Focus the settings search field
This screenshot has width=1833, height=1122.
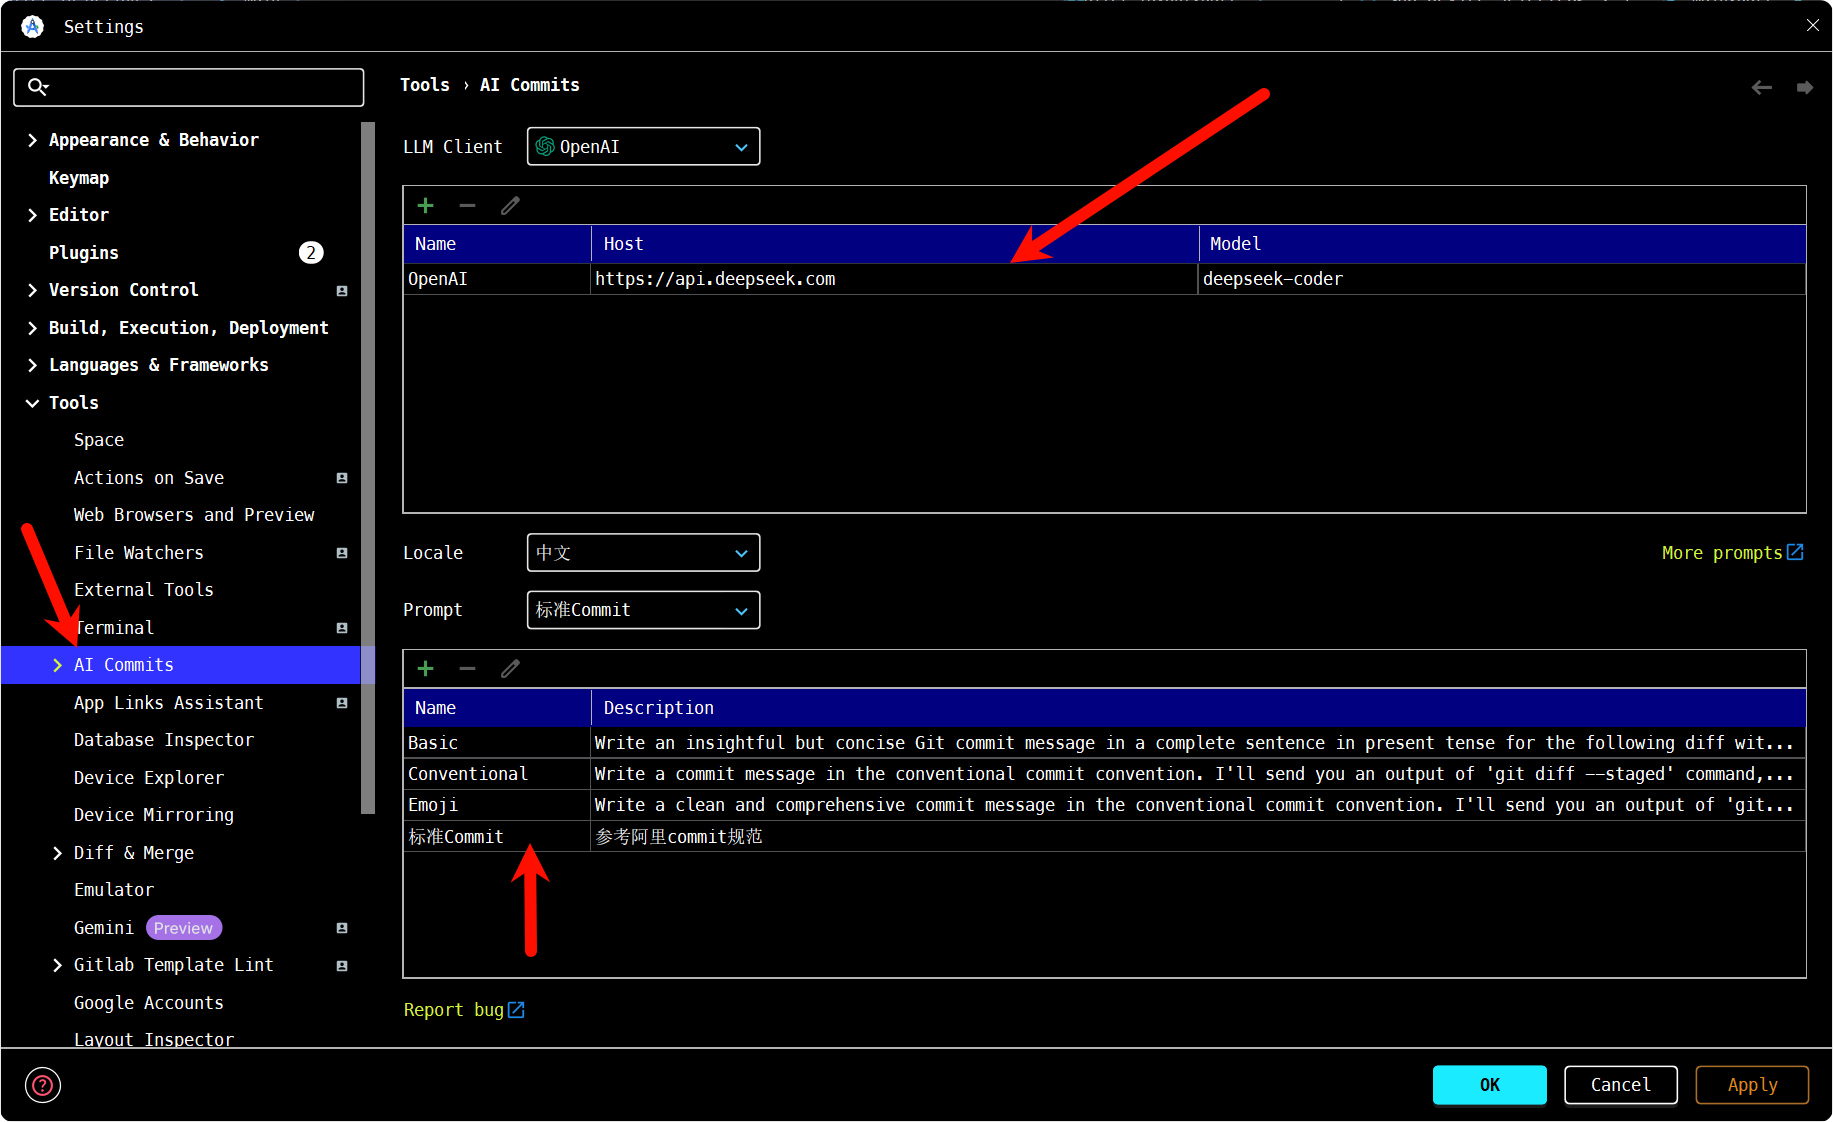(189, 87)
